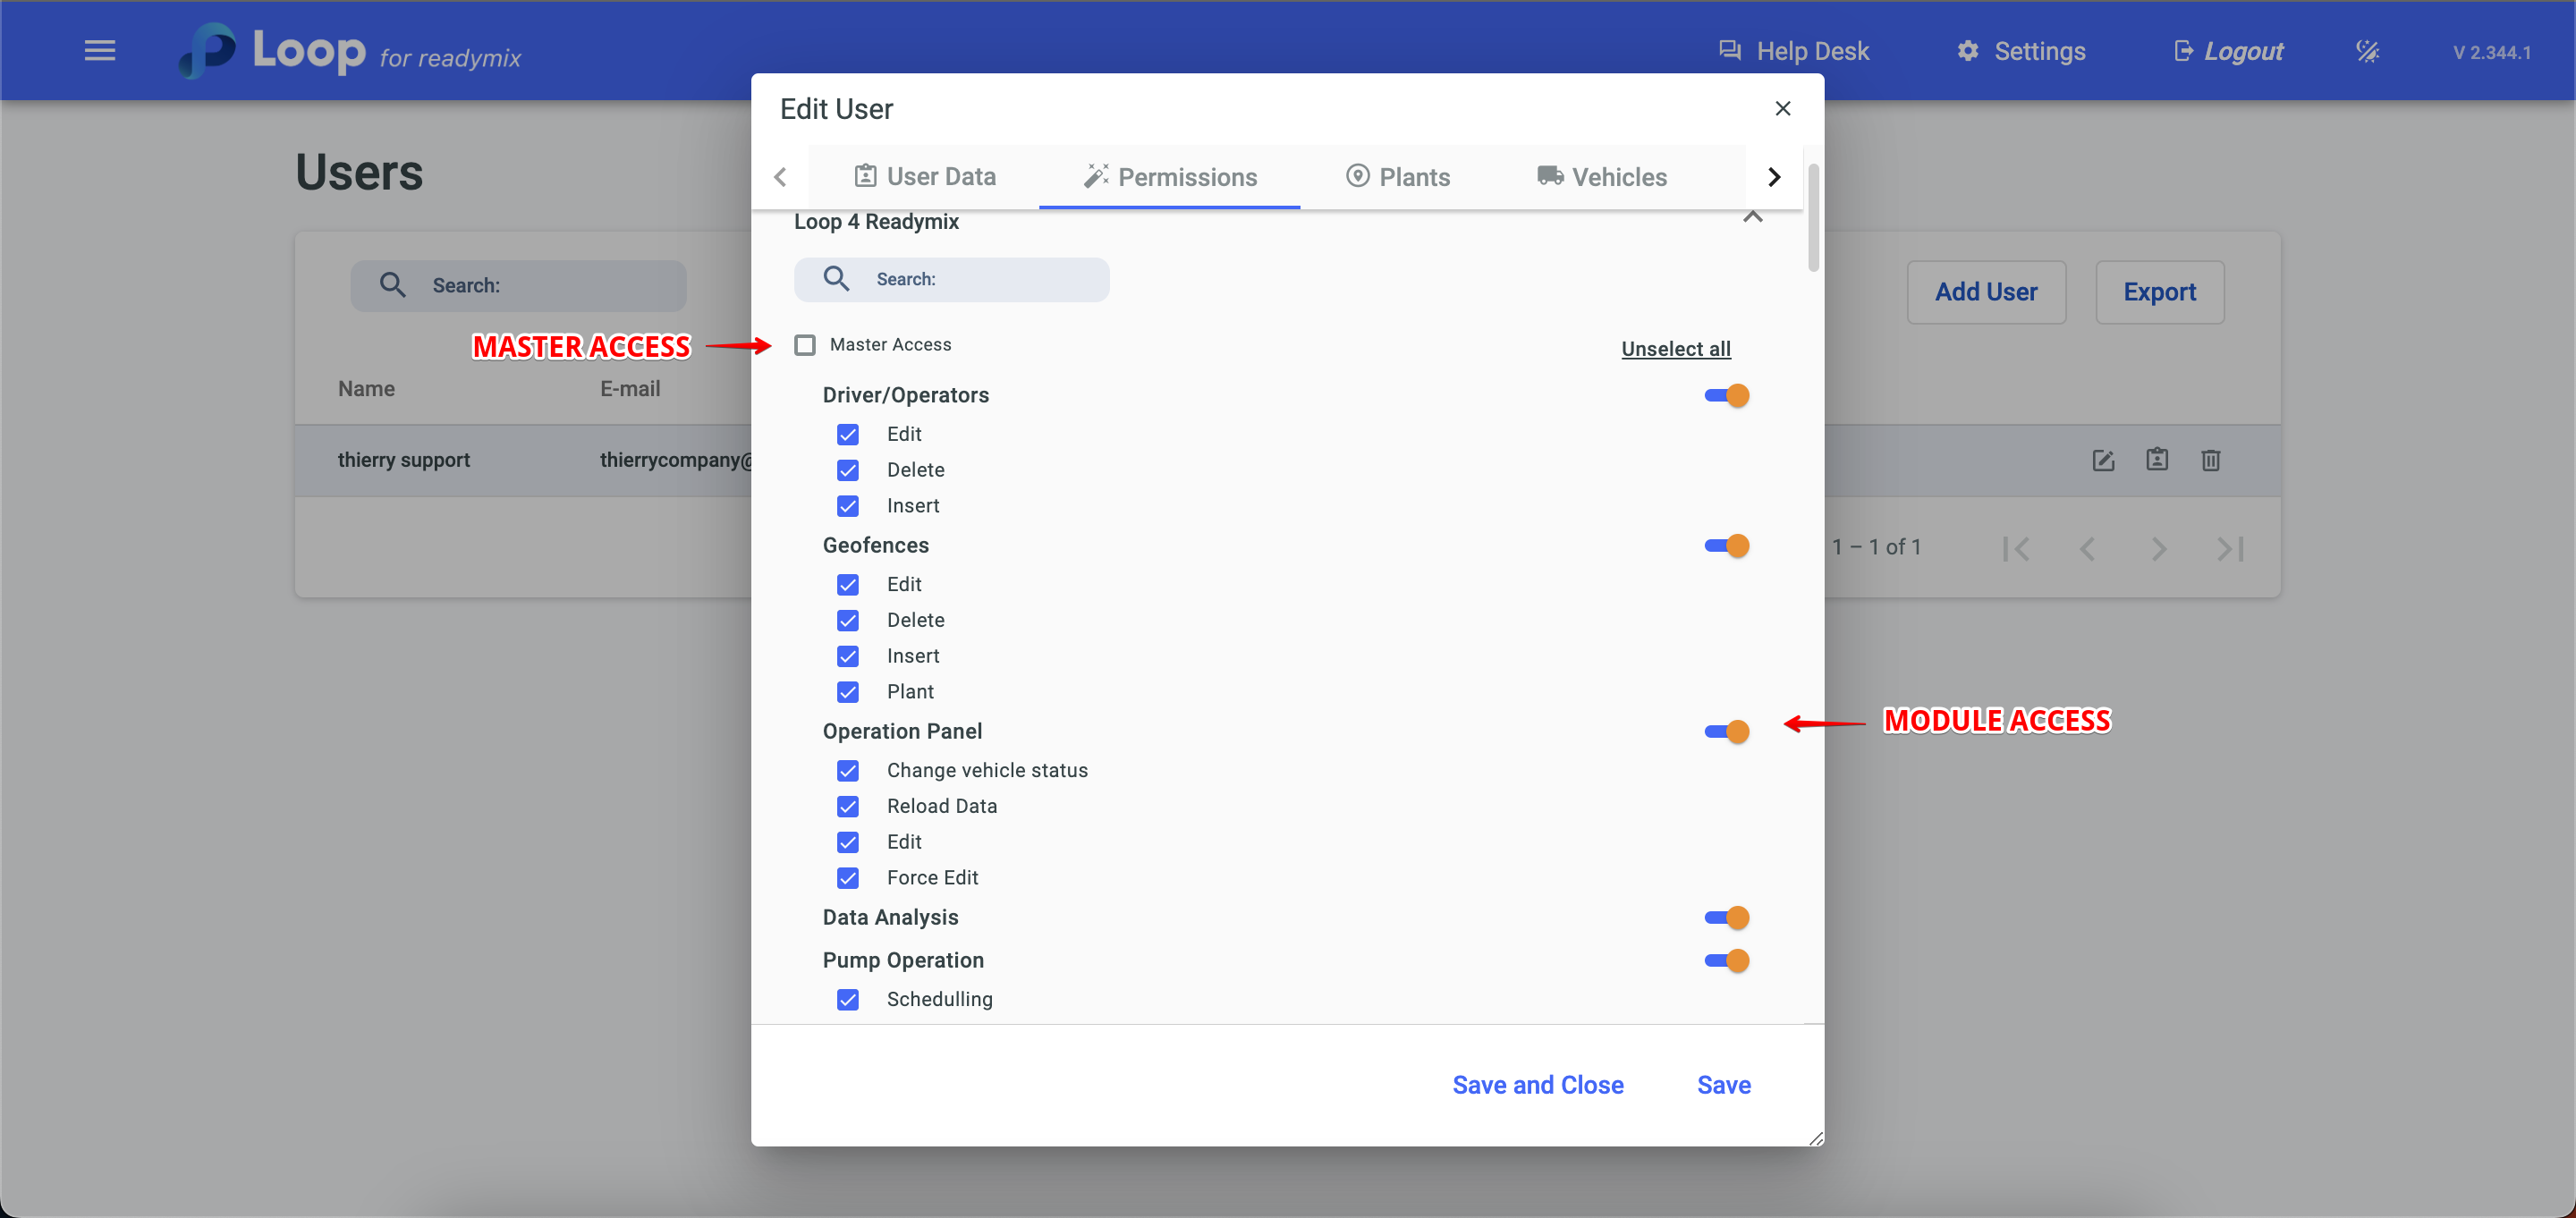The height and width of the screenshot is (1218, 2576).
Task: Switch to the Vehicles tab
Action: (1601, 177)
